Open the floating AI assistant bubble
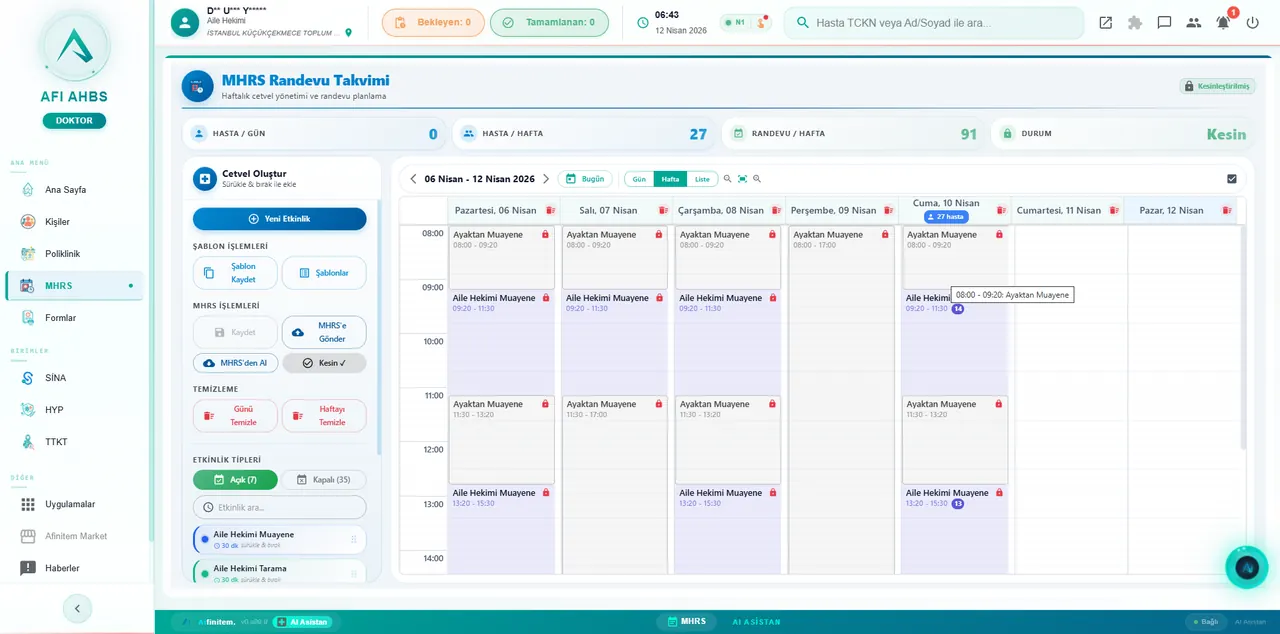 (x=1246, y=567)
